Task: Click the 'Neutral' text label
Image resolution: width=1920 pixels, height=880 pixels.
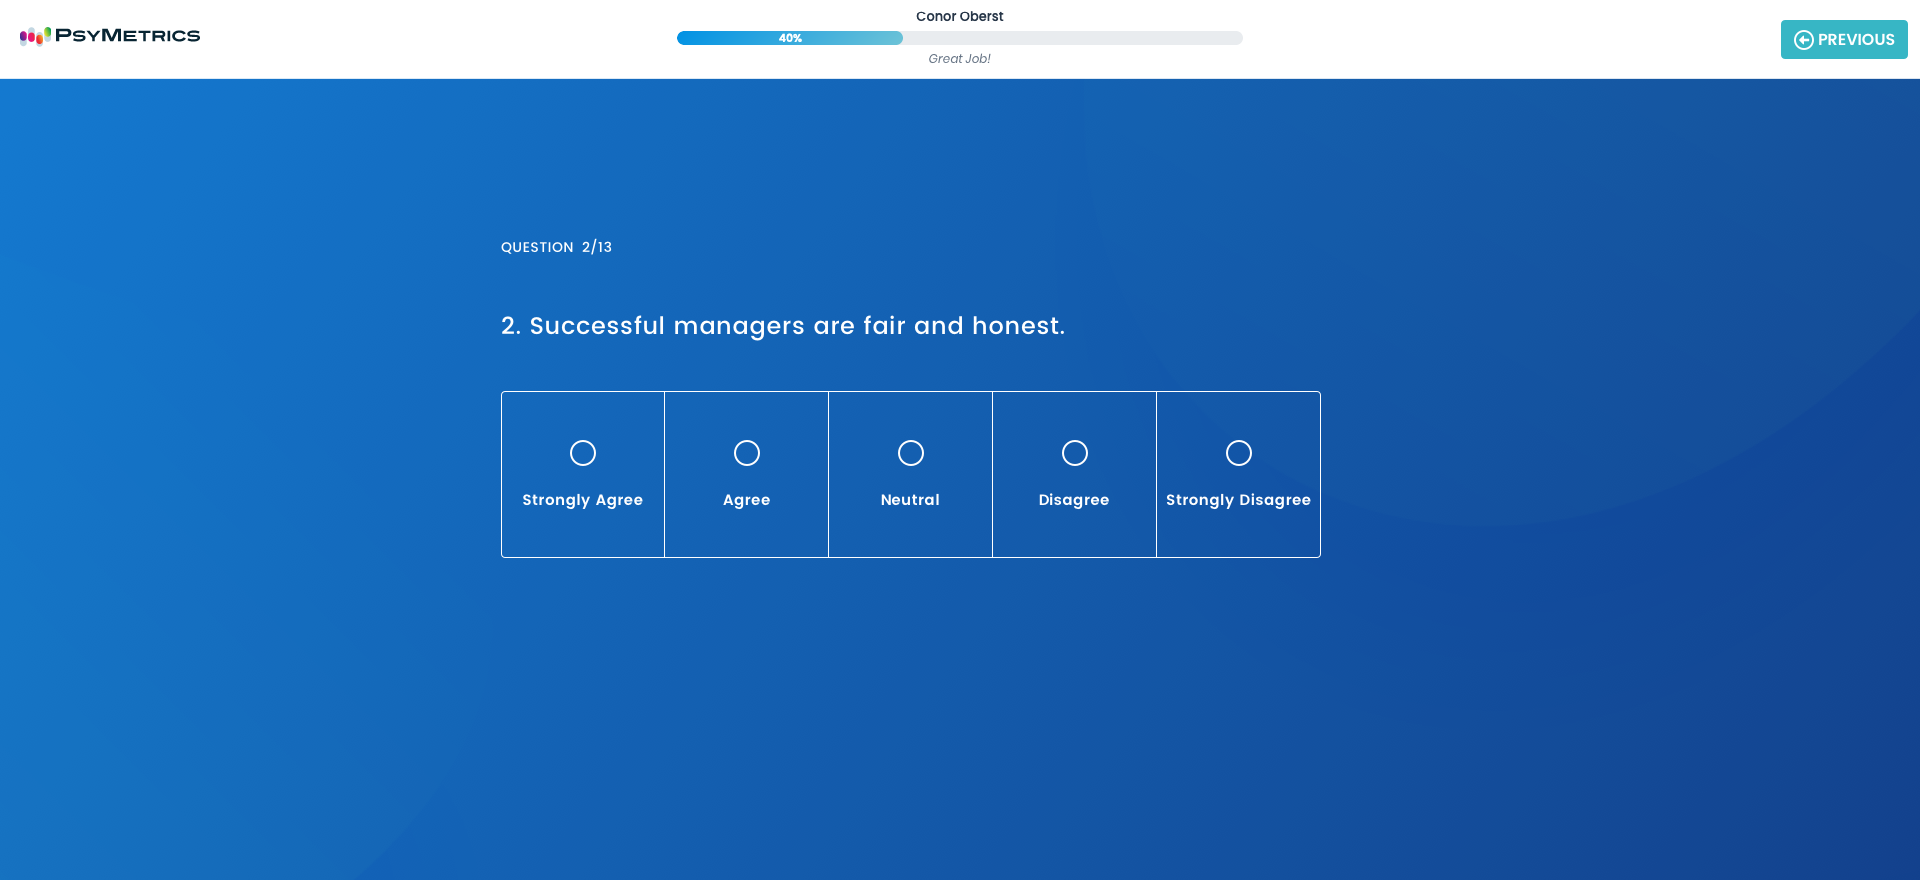Action: [x=910, y=500]
